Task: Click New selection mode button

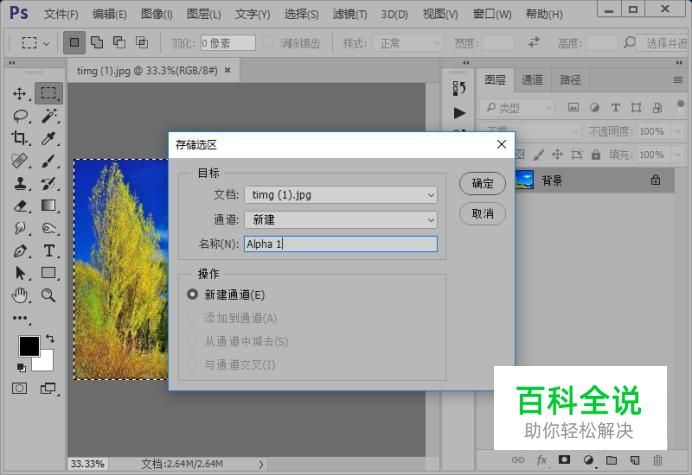Action: (74, 42)
